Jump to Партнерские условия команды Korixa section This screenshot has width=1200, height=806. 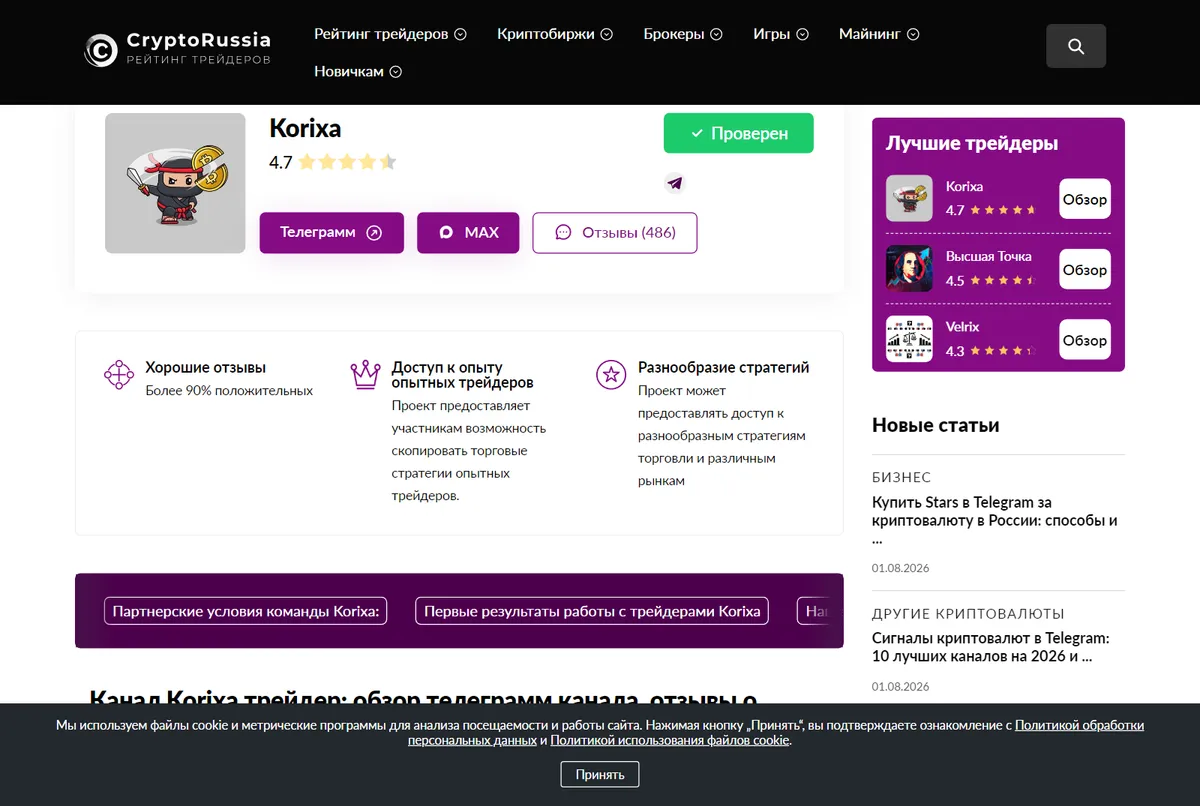(246, 611)
